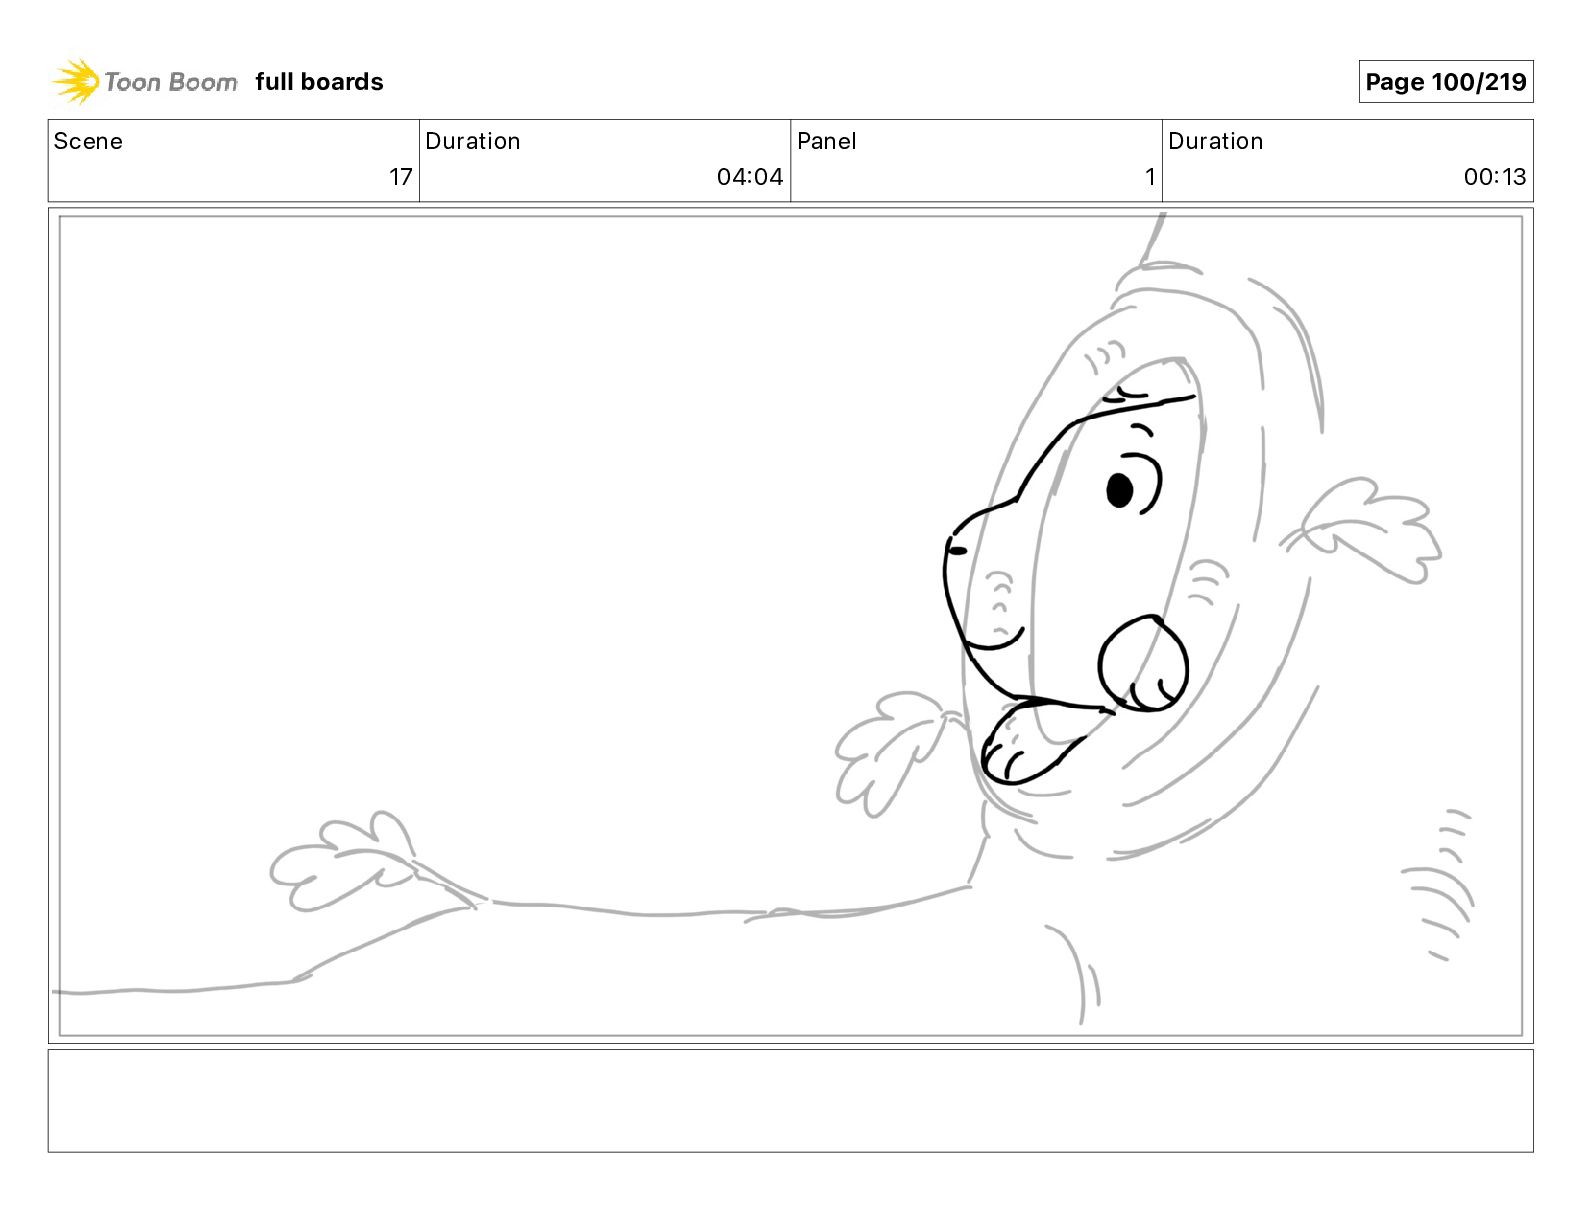Click the 'Panel' header label

pyautogui.click(x=827, y=141)
